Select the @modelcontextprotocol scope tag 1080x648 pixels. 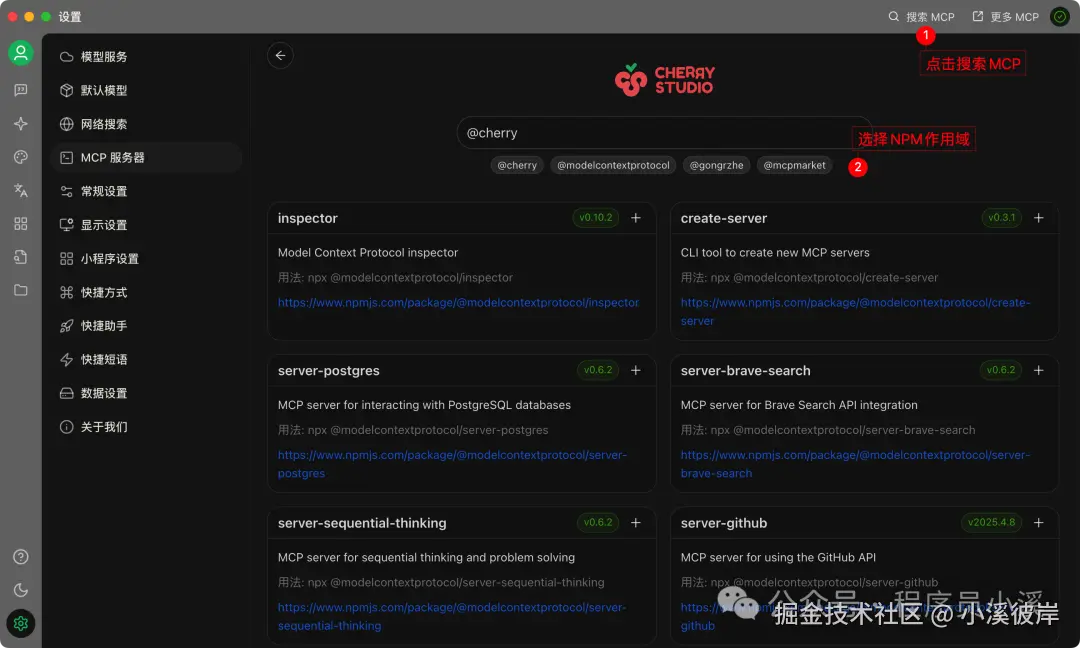(613, 165)
